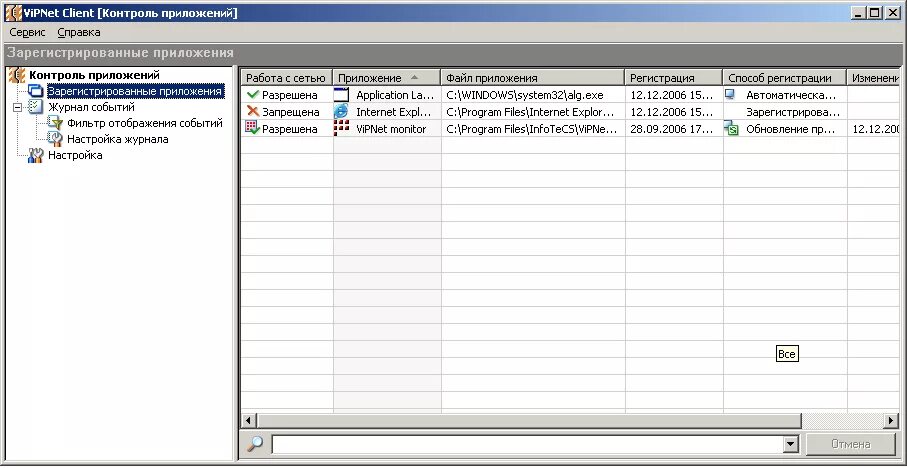Click the partially visible Изменение column header

874,78
